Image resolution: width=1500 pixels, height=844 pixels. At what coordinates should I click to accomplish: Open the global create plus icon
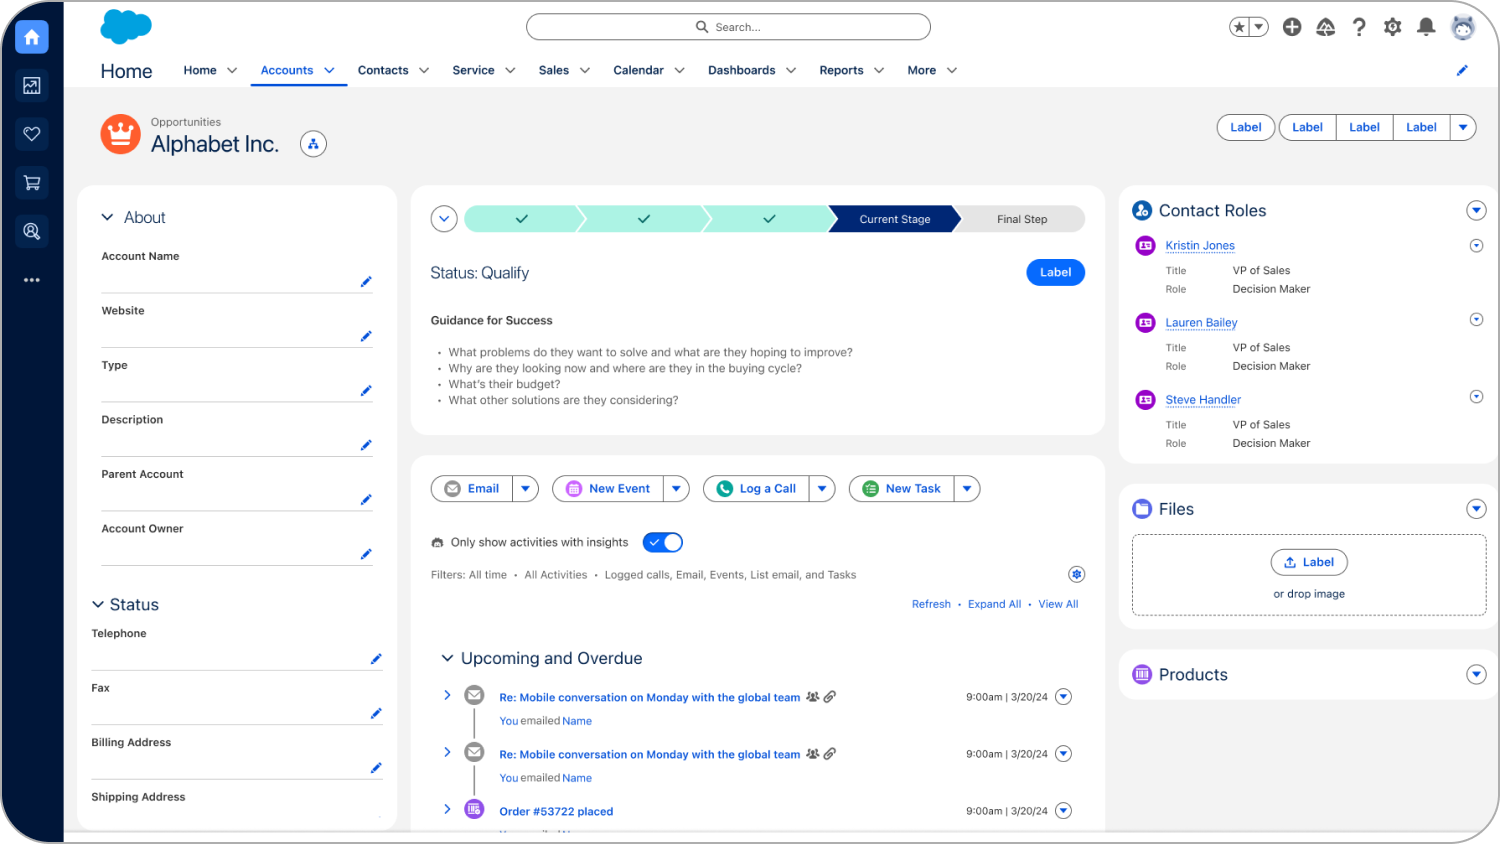[1292, 27]
